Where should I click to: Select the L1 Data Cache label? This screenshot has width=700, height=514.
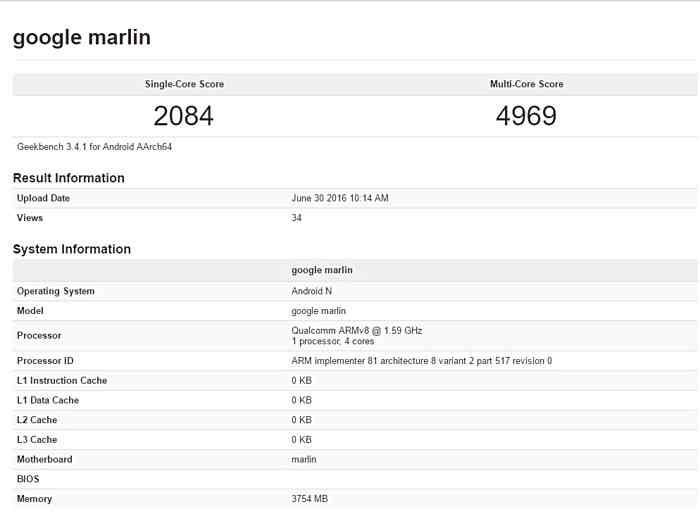click(48, 400)
